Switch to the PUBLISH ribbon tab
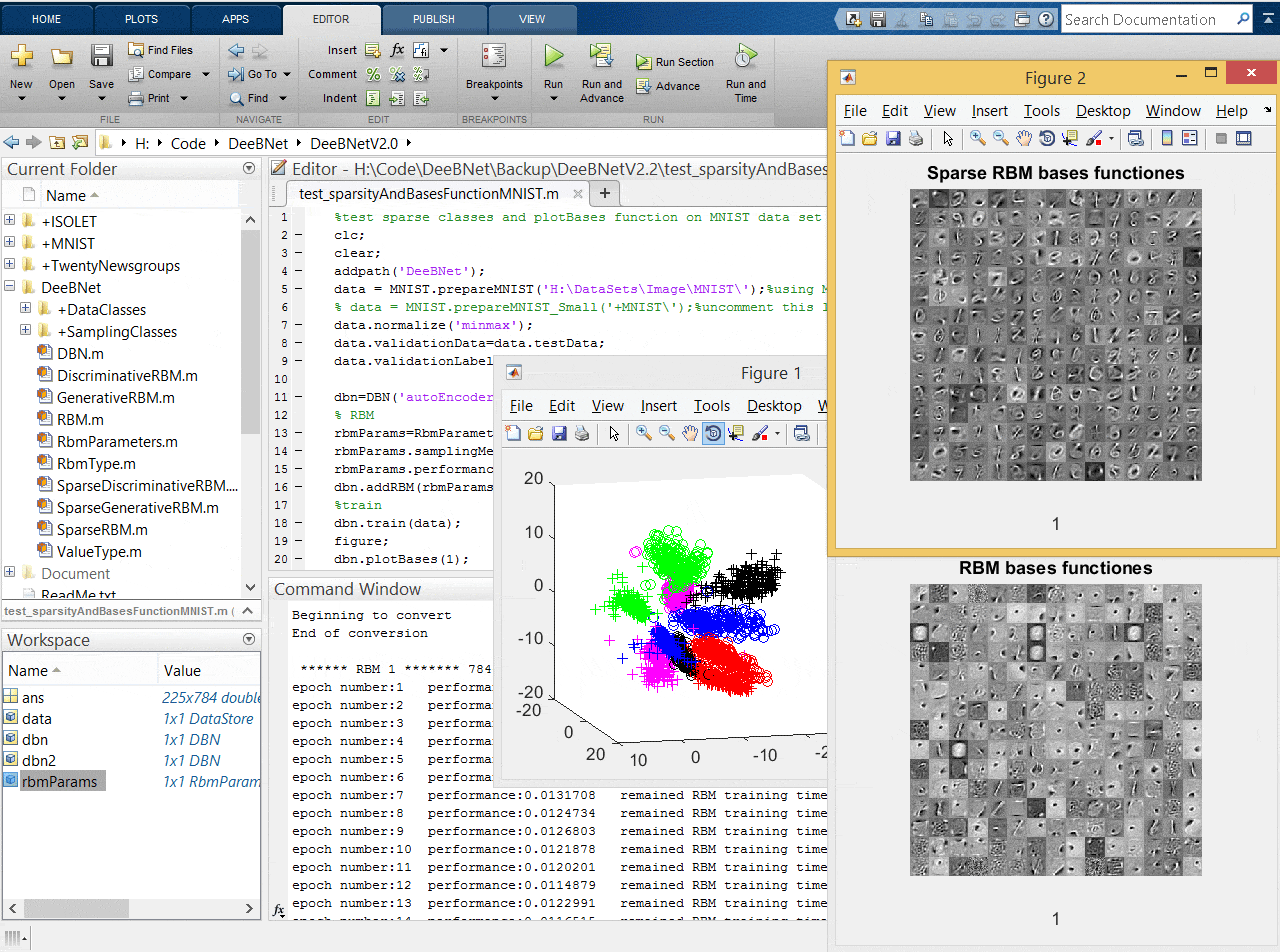The height and width of the screenshot is (952, 1280). [x=433, y=19]
